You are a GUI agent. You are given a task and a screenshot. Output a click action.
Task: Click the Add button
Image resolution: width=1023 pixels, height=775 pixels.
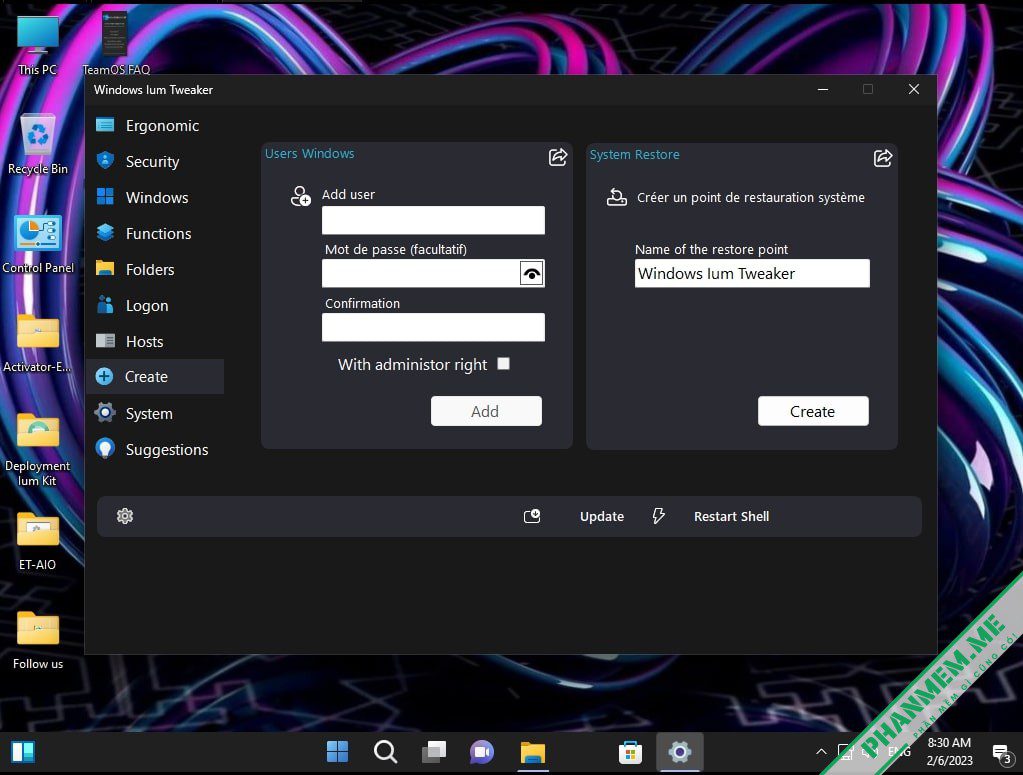click(486, 411)
